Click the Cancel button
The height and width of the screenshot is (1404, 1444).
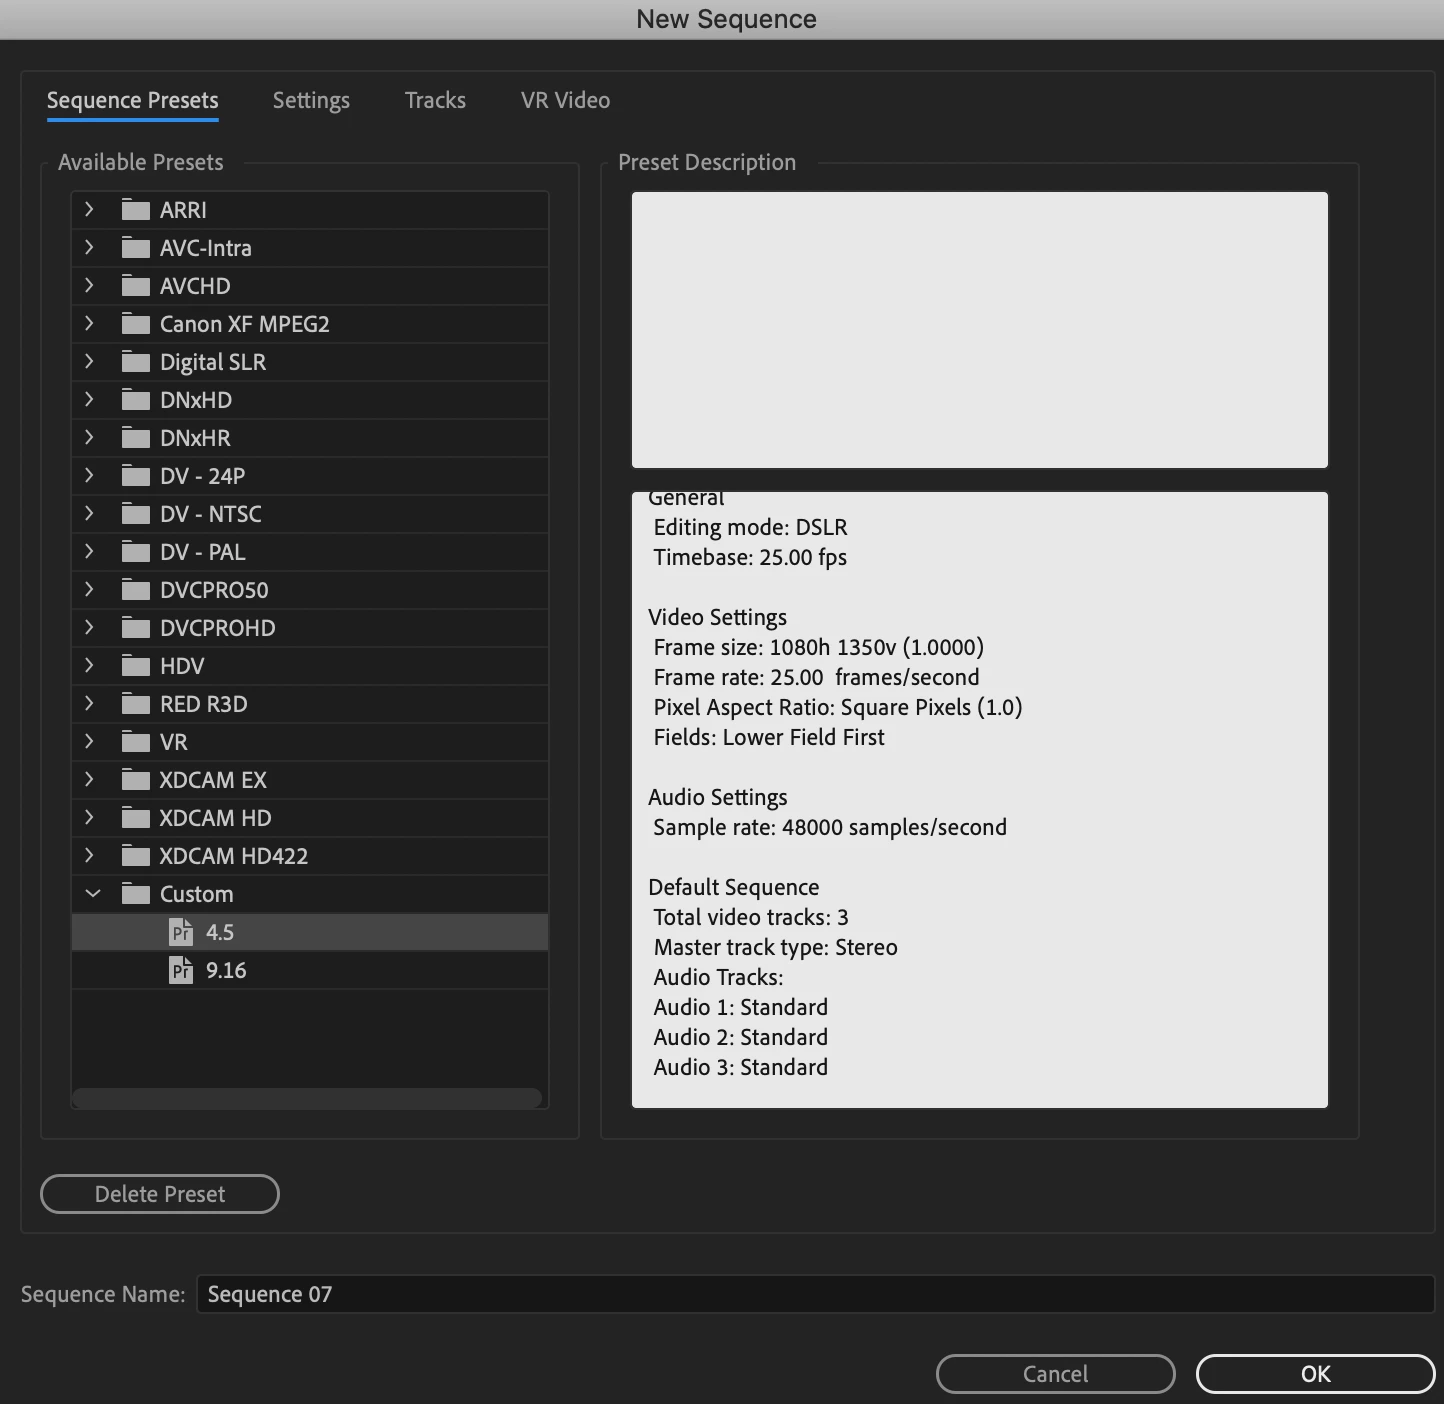coord(1056,1374)
